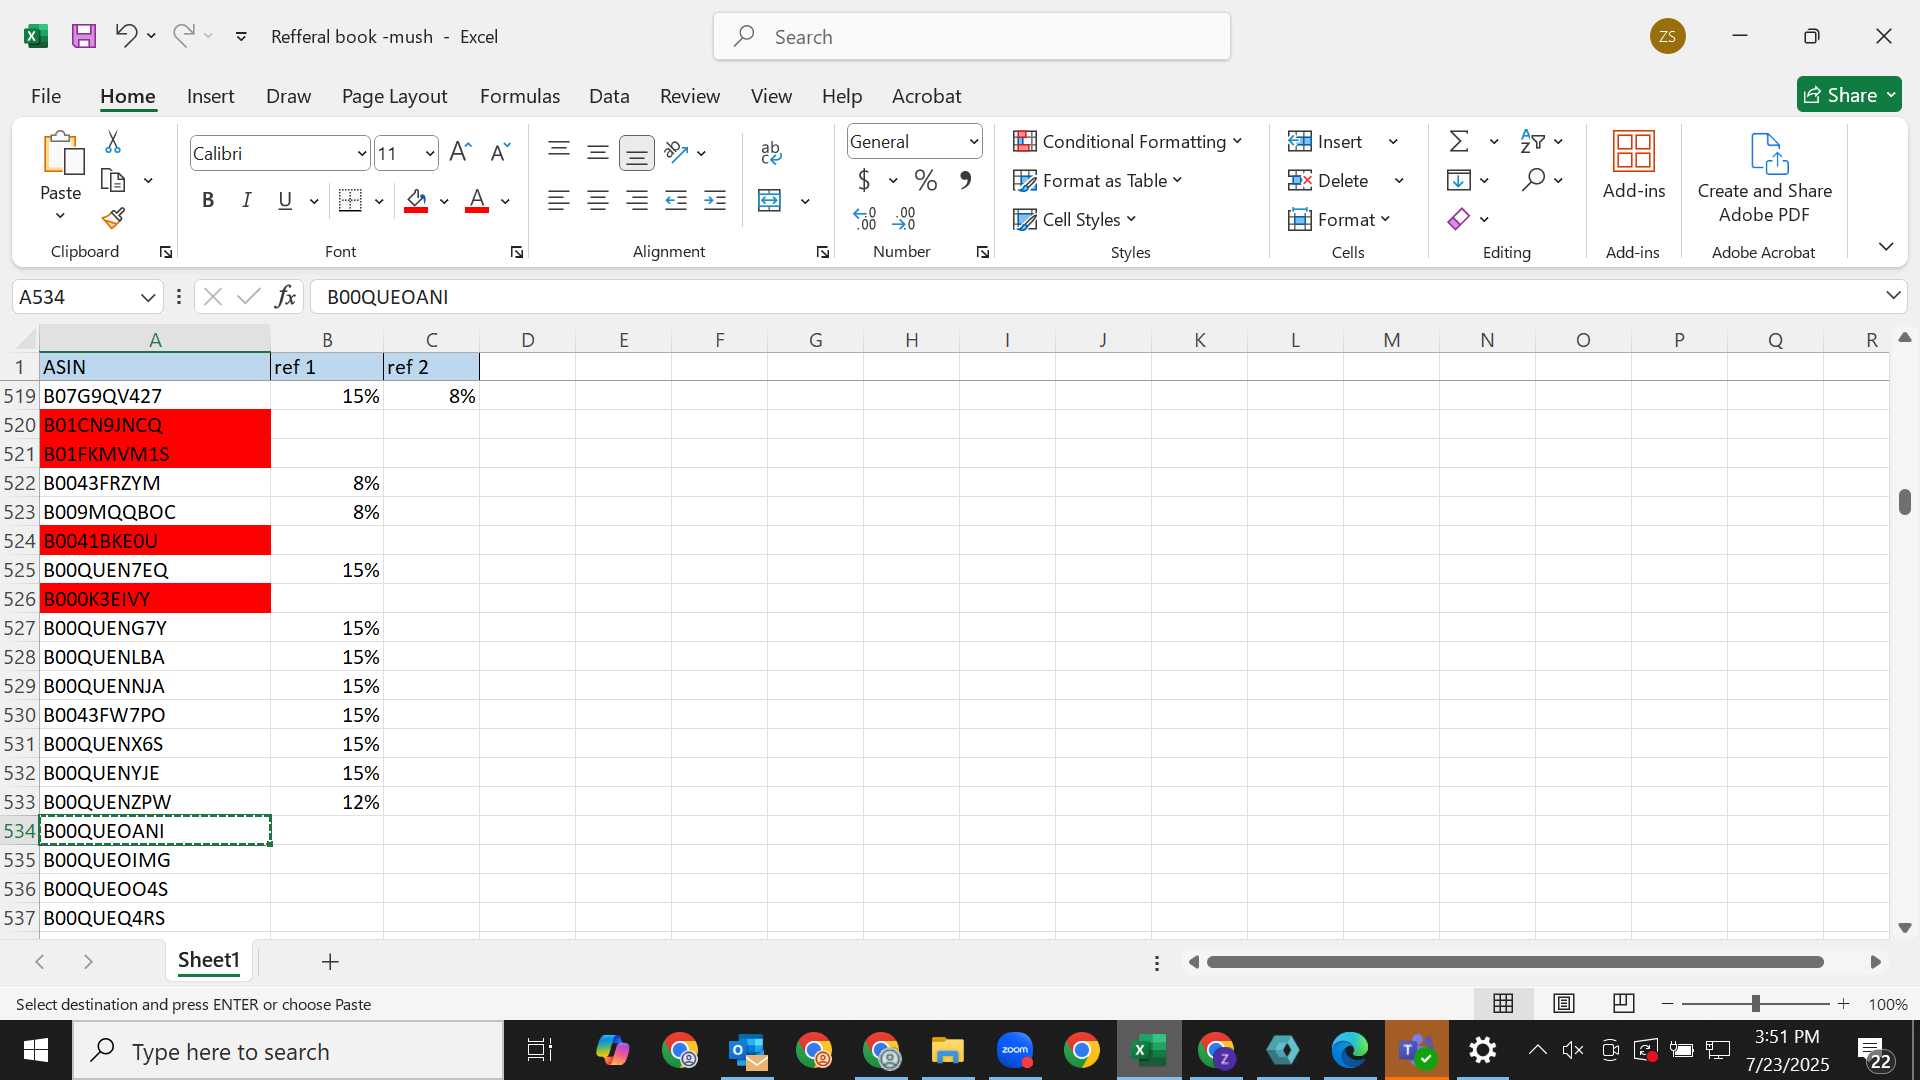
Task: Open the font size dropdown showing 11
Action: (x=430, y=154)
